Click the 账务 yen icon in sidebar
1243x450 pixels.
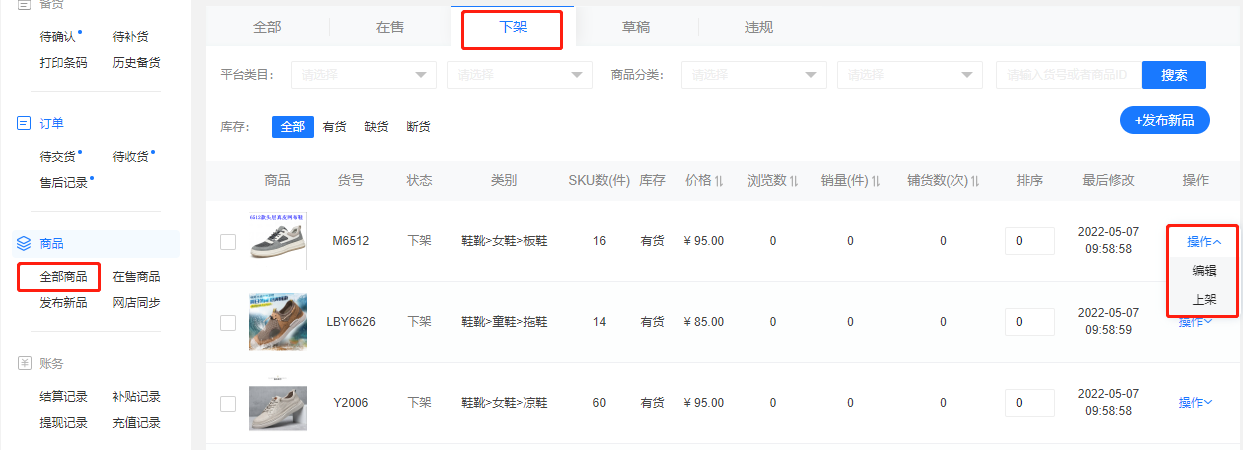[24, 363]
